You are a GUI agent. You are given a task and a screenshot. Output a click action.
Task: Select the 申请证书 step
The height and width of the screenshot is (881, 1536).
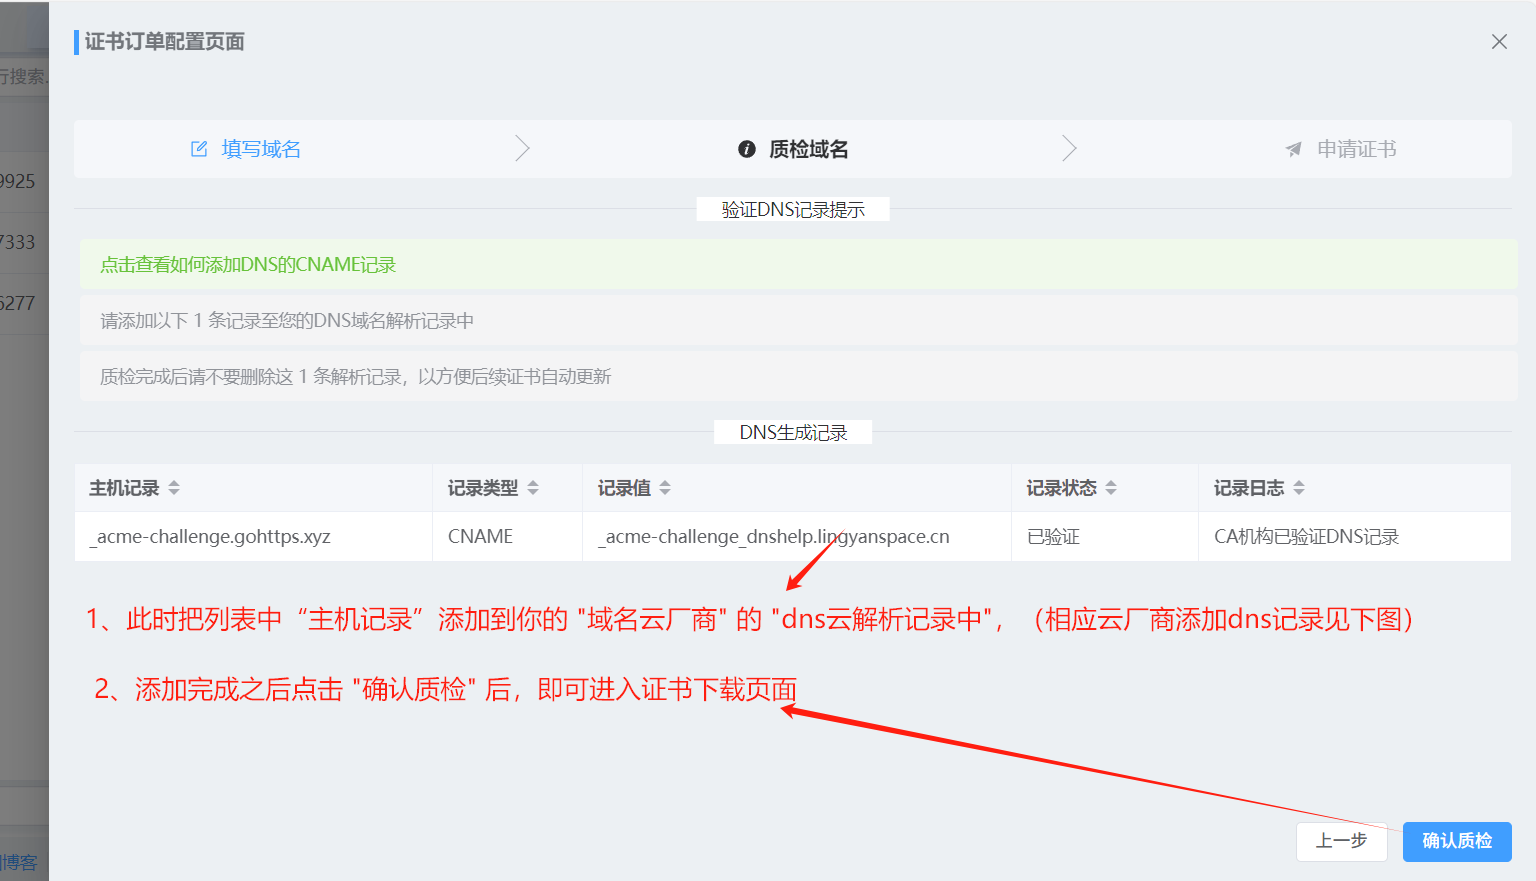1356,149
